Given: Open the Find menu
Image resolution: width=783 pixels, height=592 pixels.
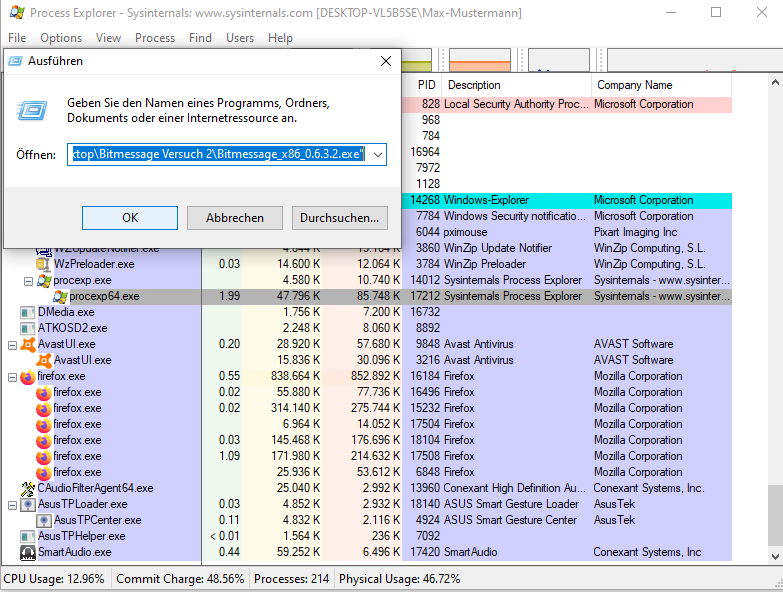Looking at the screenshot, I should [x=200, y=38].
